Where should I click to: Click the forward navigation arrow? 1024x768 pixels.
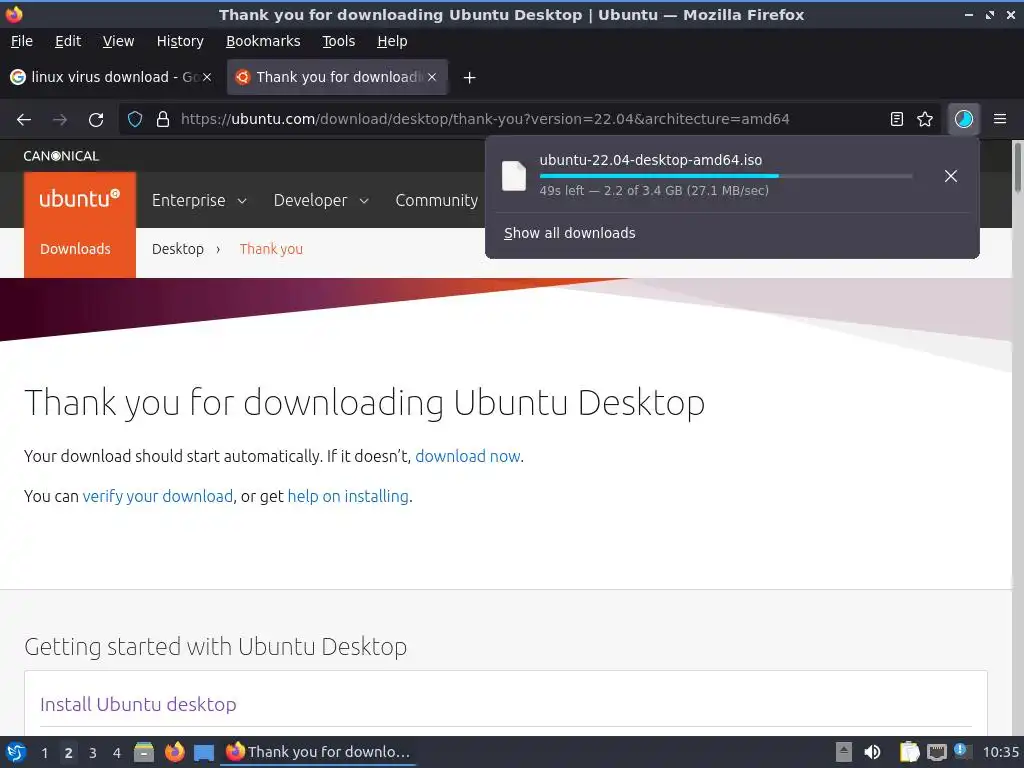pos(60,120)
